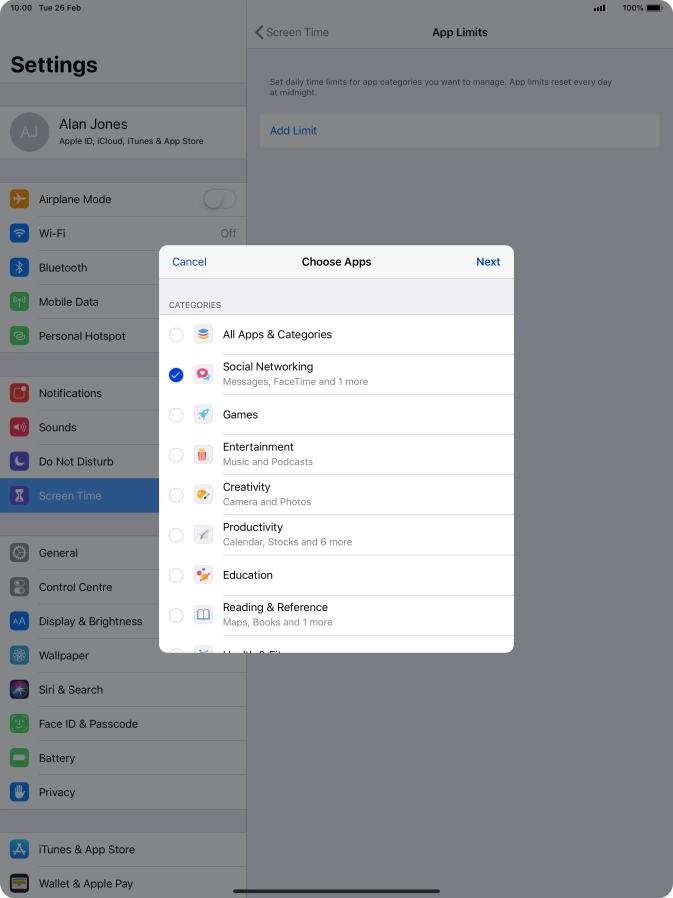Check the All Apps & Categories circle
The width and height of the screenshot is (673, 898).
point(176,335)
